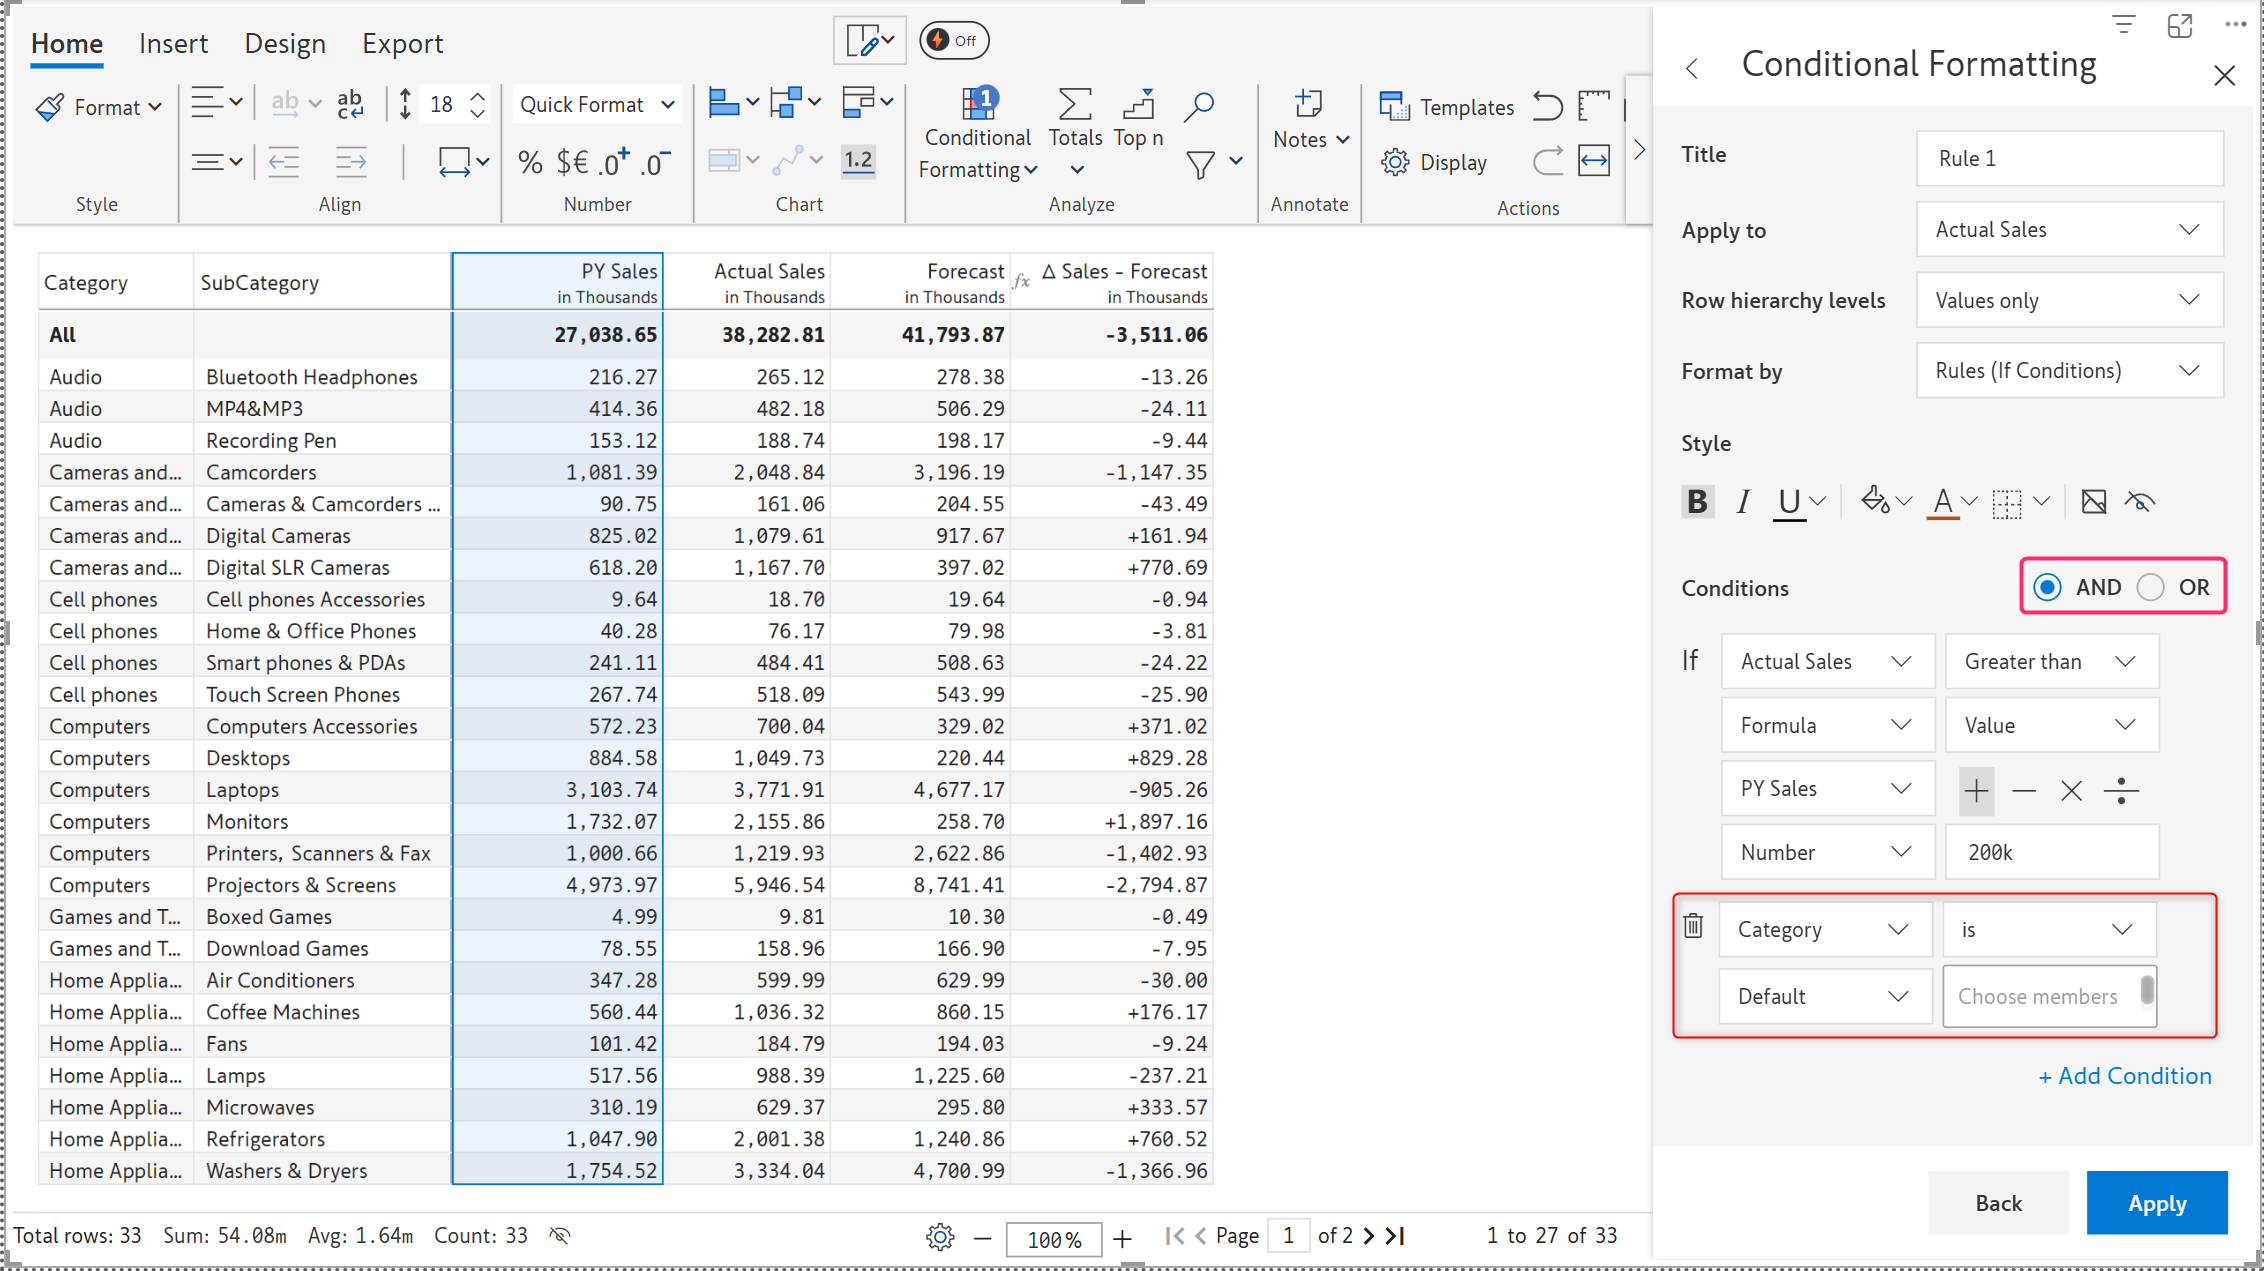Click the Apply button

click(2156, 1203)
